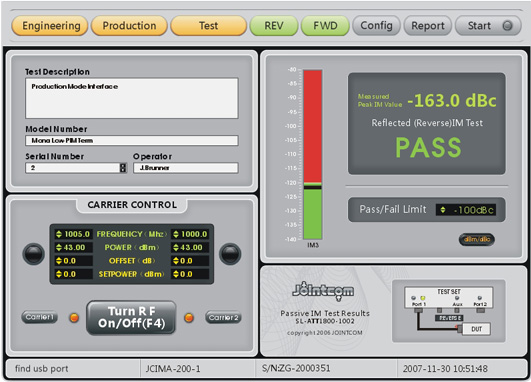Open the Report view
Image resolution: width=531 pixels, height=382 pixels.
tap(428, 26)
